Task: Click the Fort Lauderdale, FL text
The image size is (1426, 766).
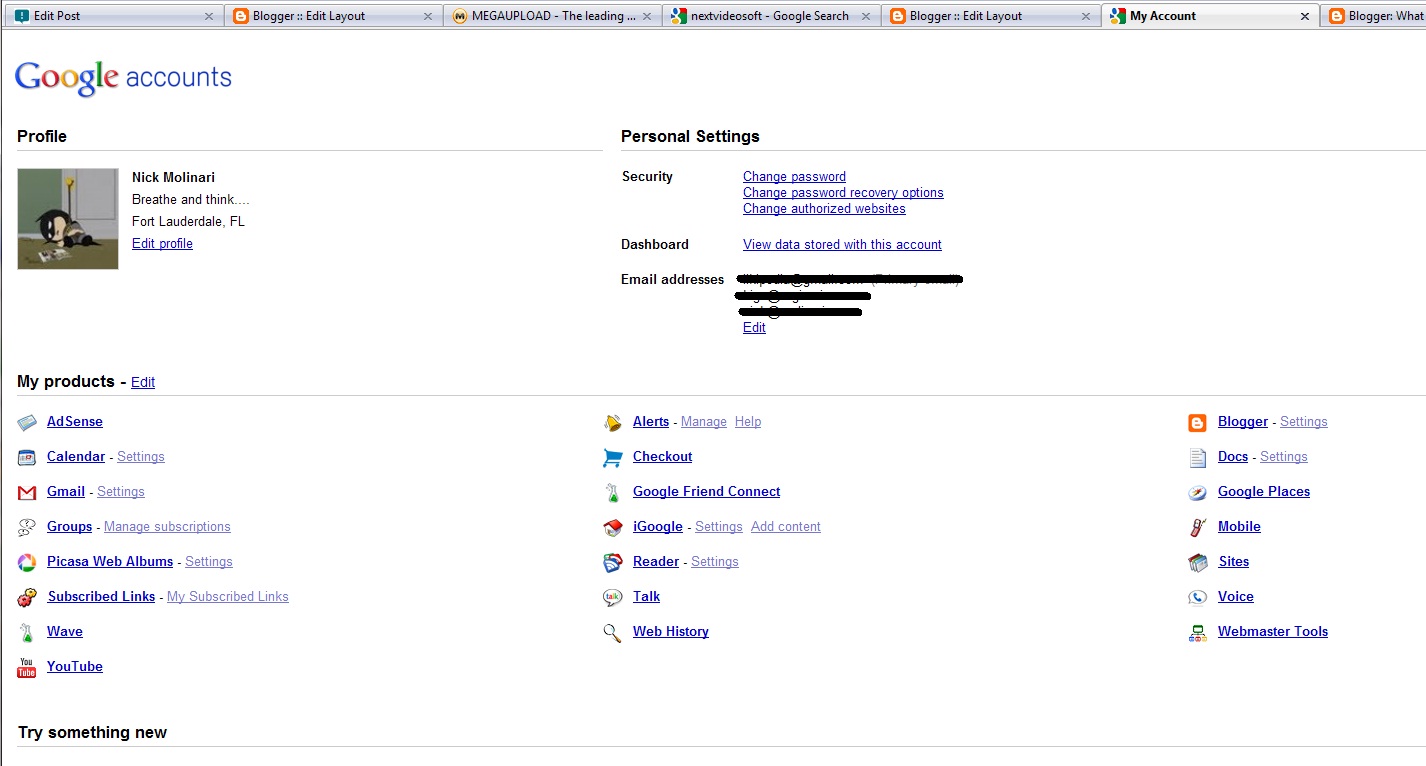Action: coord(188,222)
